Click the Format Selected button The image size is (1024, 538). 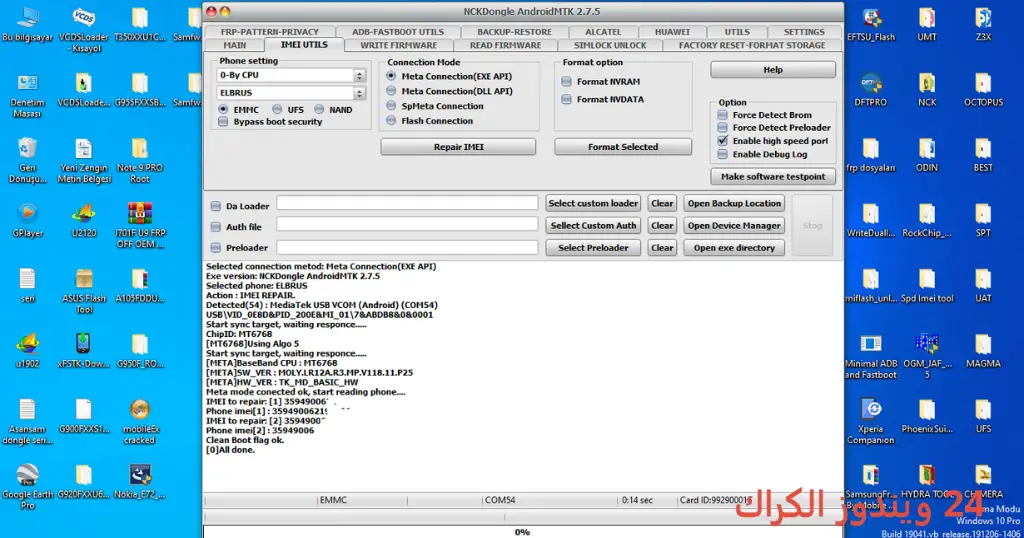pyautogui.click(x=623, y=147)
